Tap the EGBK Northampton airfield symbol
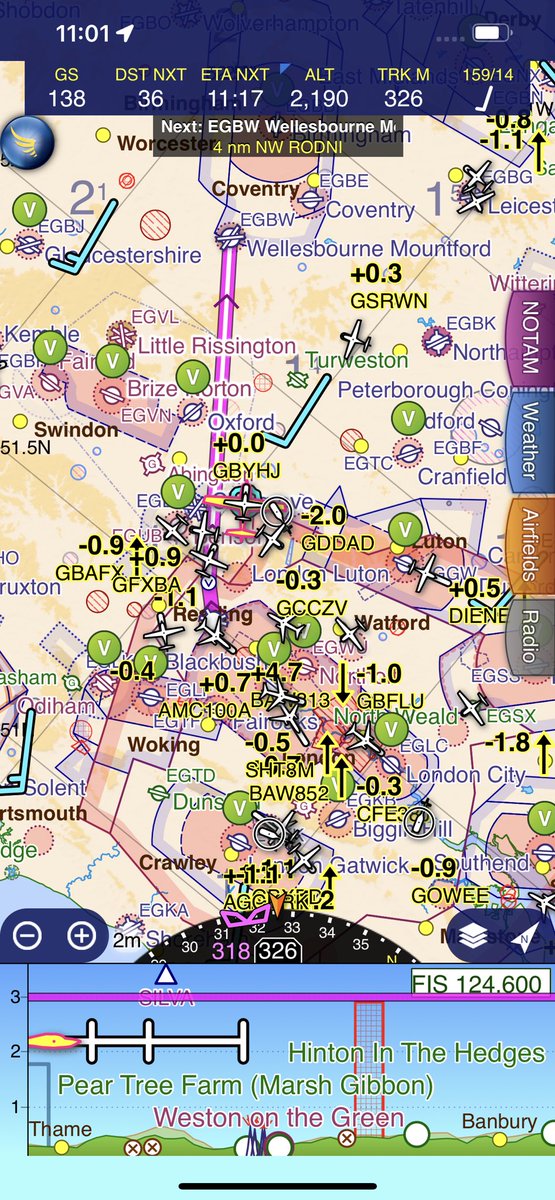Image resolution: width=555 pixels, height=1200 pixels. [x=436, y=342]
